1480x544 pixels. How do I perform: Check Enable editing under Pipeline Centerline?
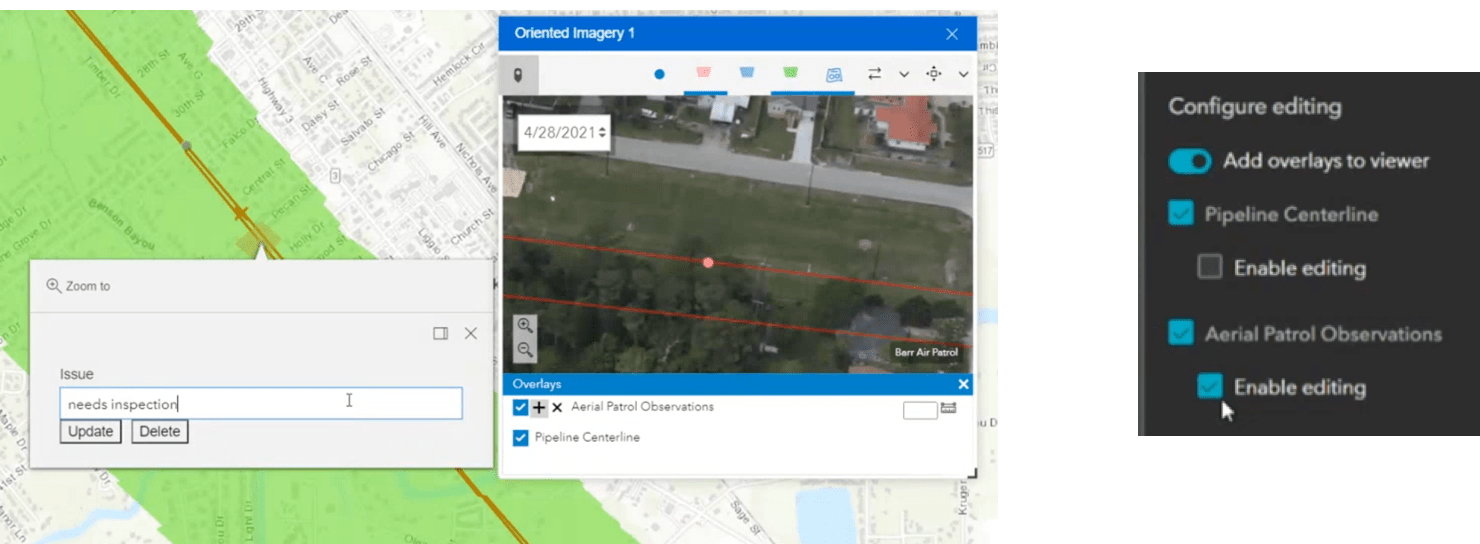pyautogui.click(x=1210, y=267)
